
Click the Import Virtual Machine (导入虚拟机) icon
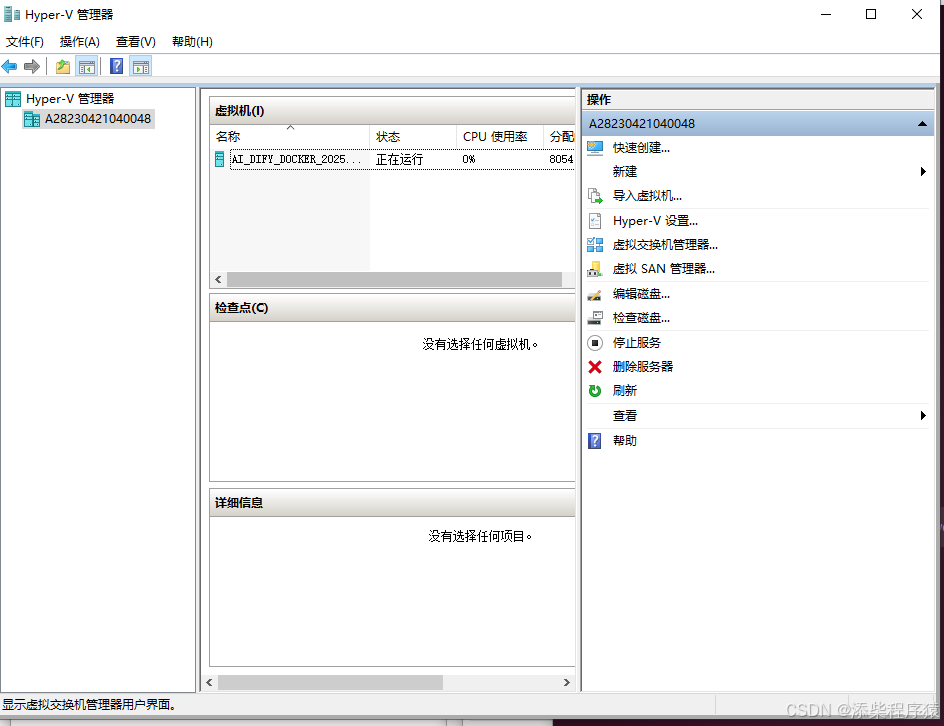tap(595, 196)
